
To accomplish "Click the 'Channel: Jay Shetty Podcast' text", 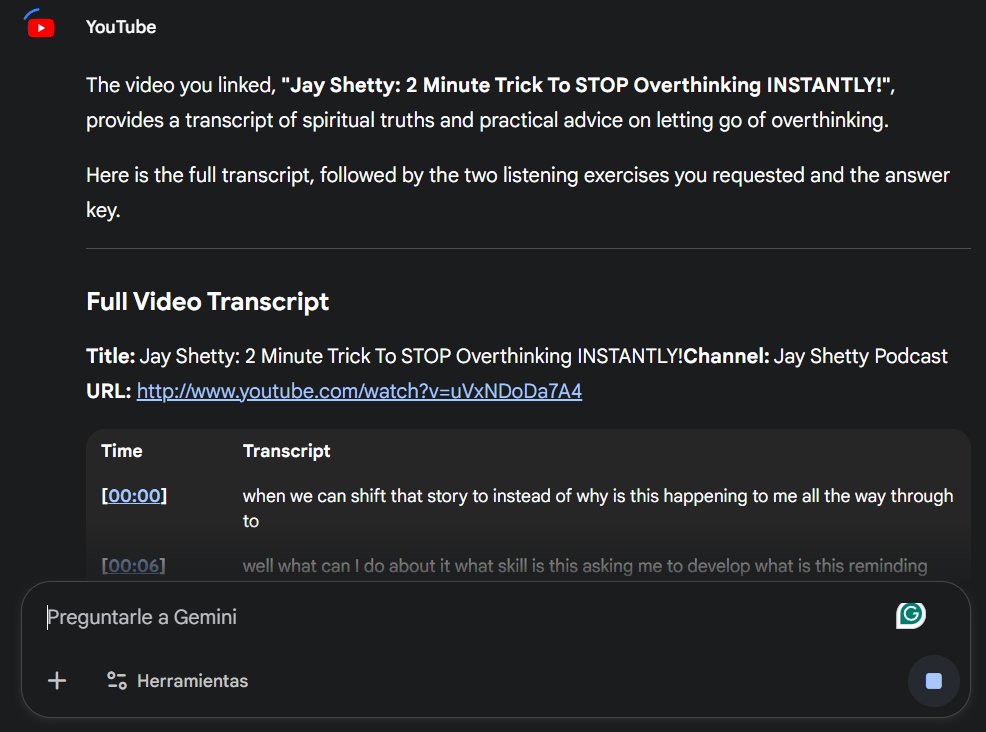I will point(816,356).
